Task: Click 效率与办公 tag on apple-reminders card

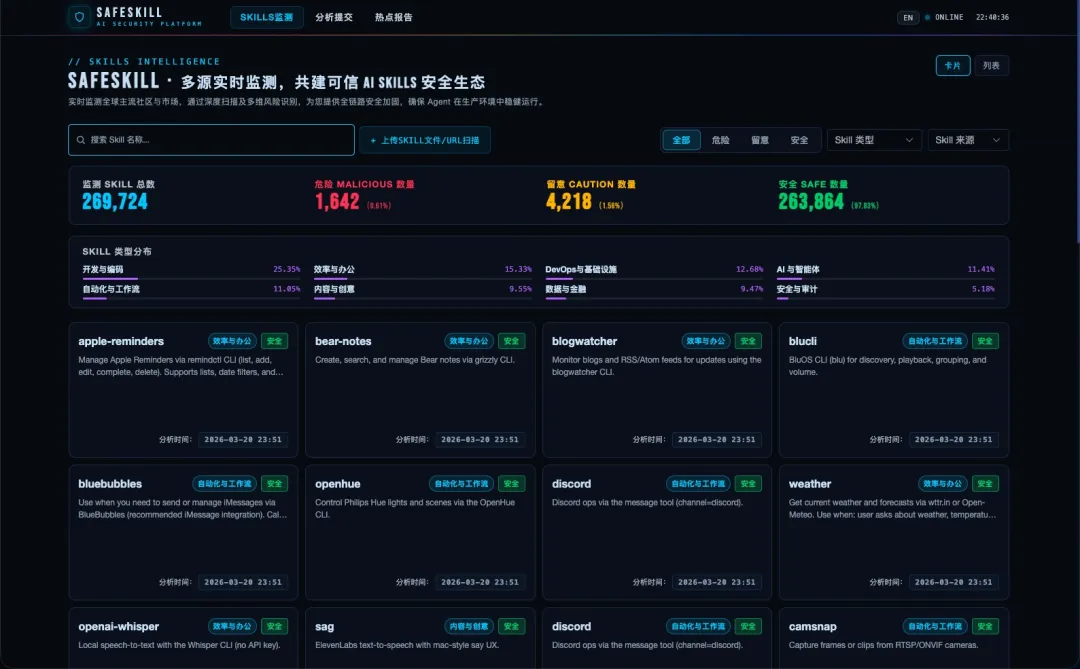Action: pyautogui.click(x=232, y=341)
